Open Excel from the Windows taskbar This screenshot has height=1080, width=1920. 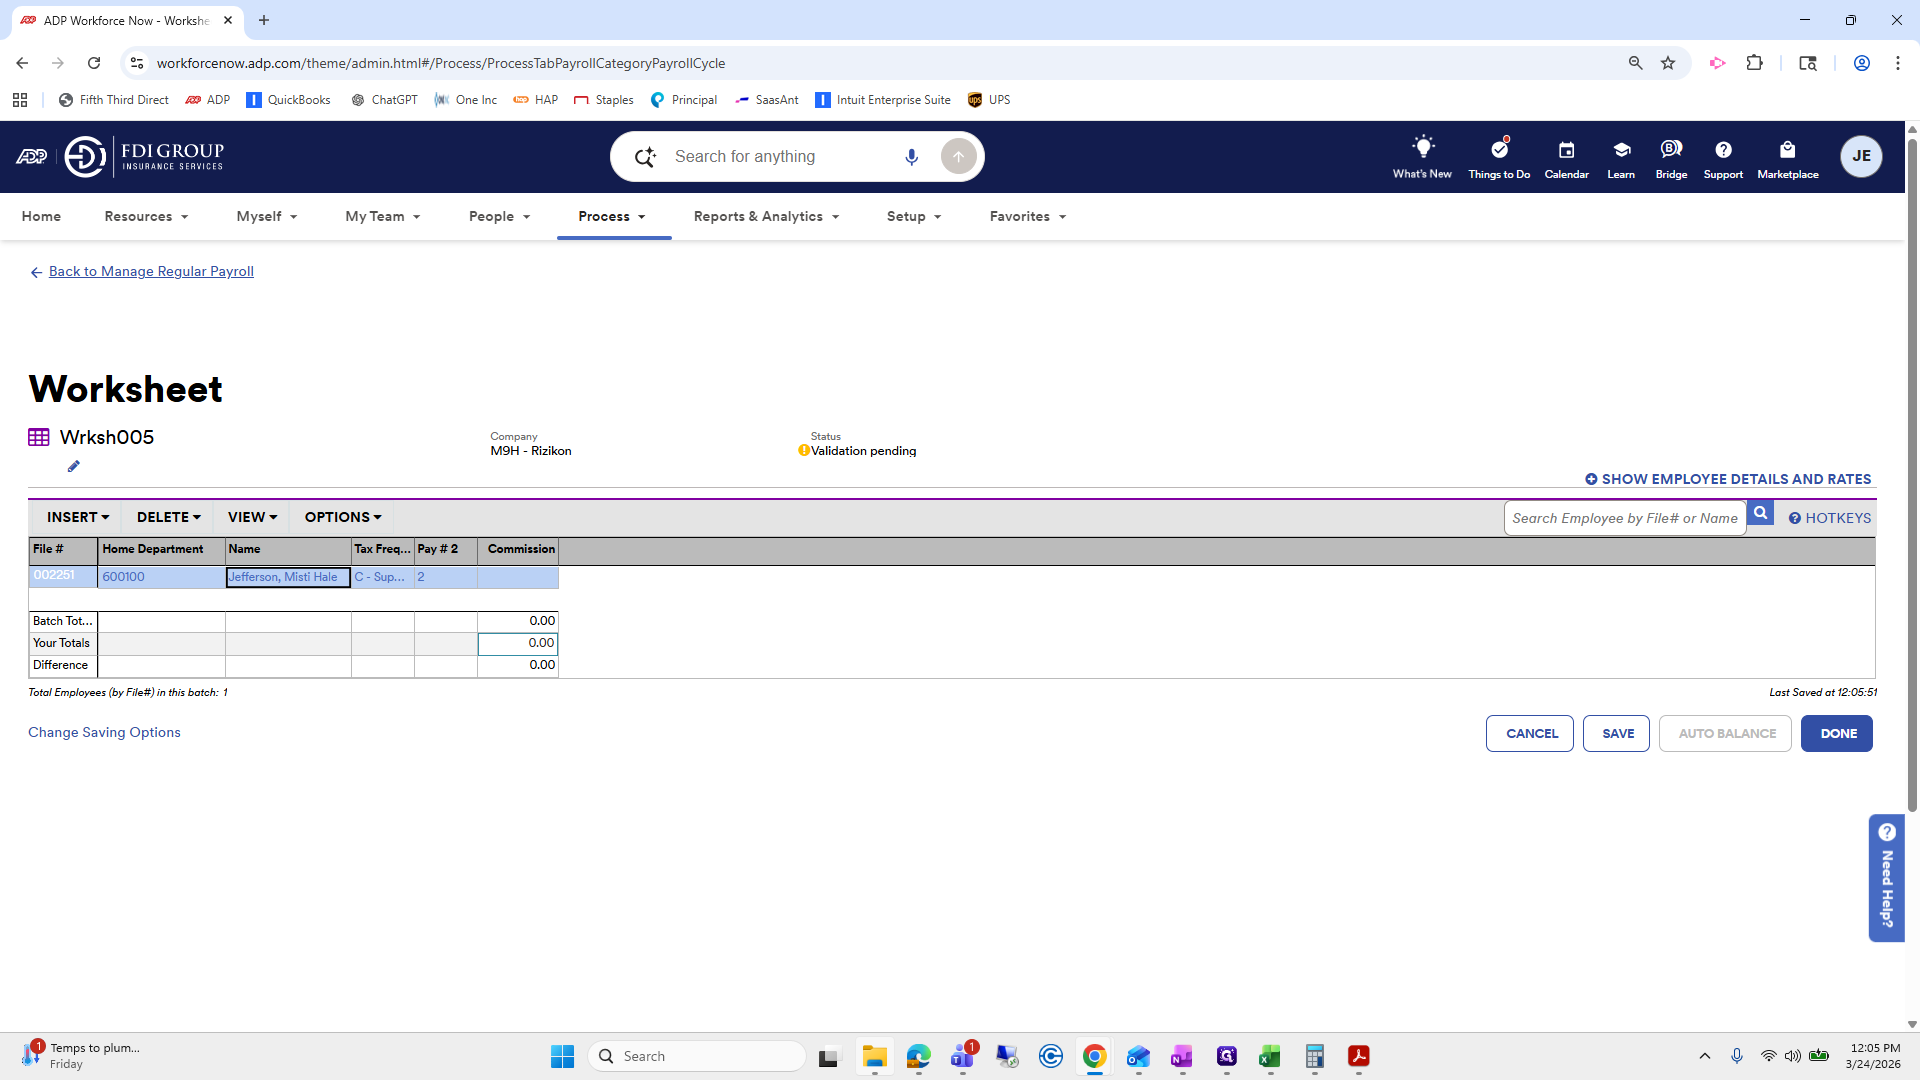1269,1056
